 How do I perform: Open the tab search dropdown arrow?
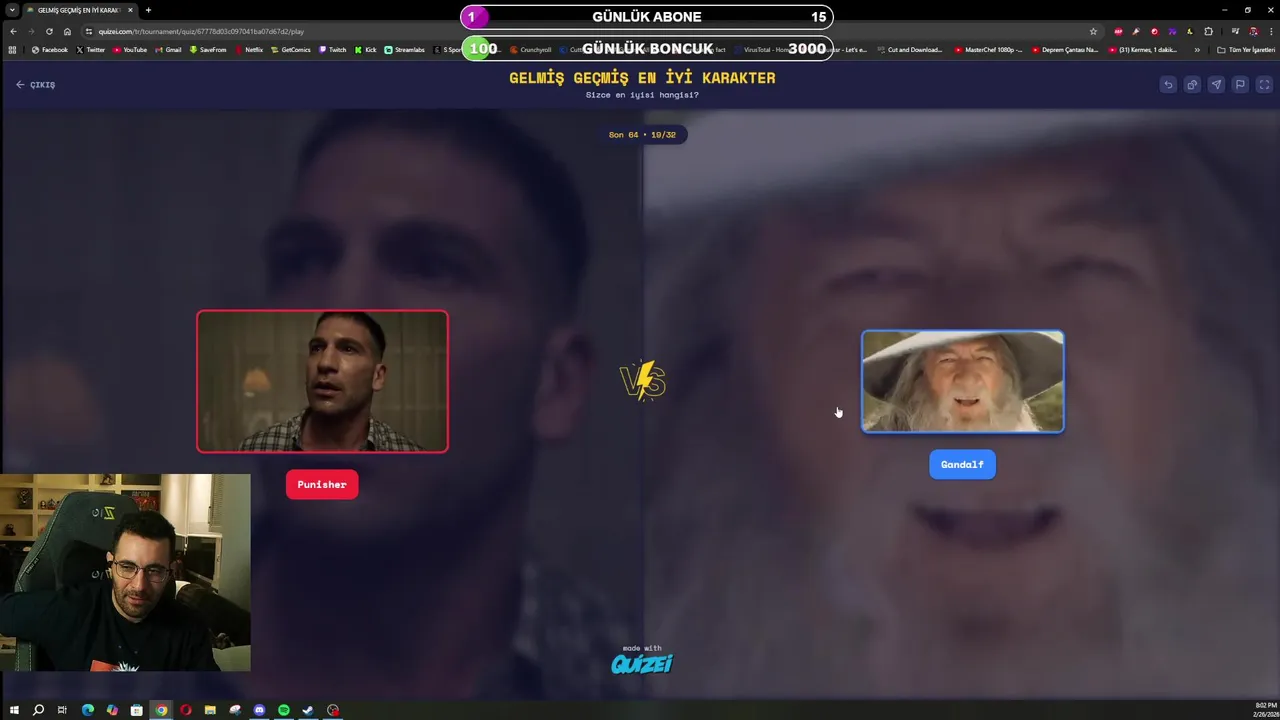click(x=12, y=10)
